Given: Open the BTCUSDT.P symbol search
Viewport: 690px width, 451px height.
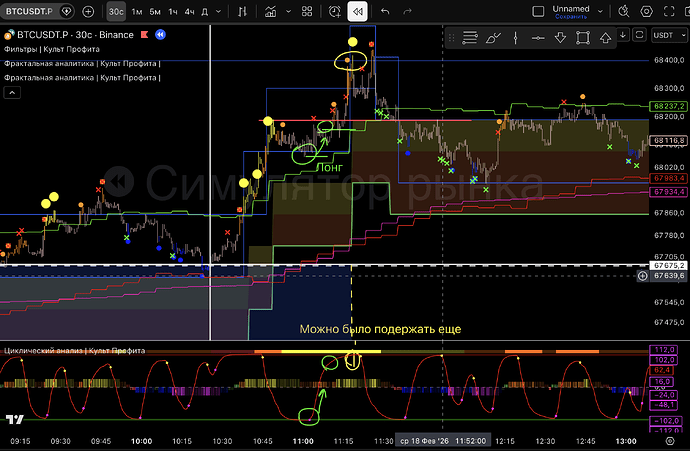Looking at the screenshot, I should coord(38,12).
